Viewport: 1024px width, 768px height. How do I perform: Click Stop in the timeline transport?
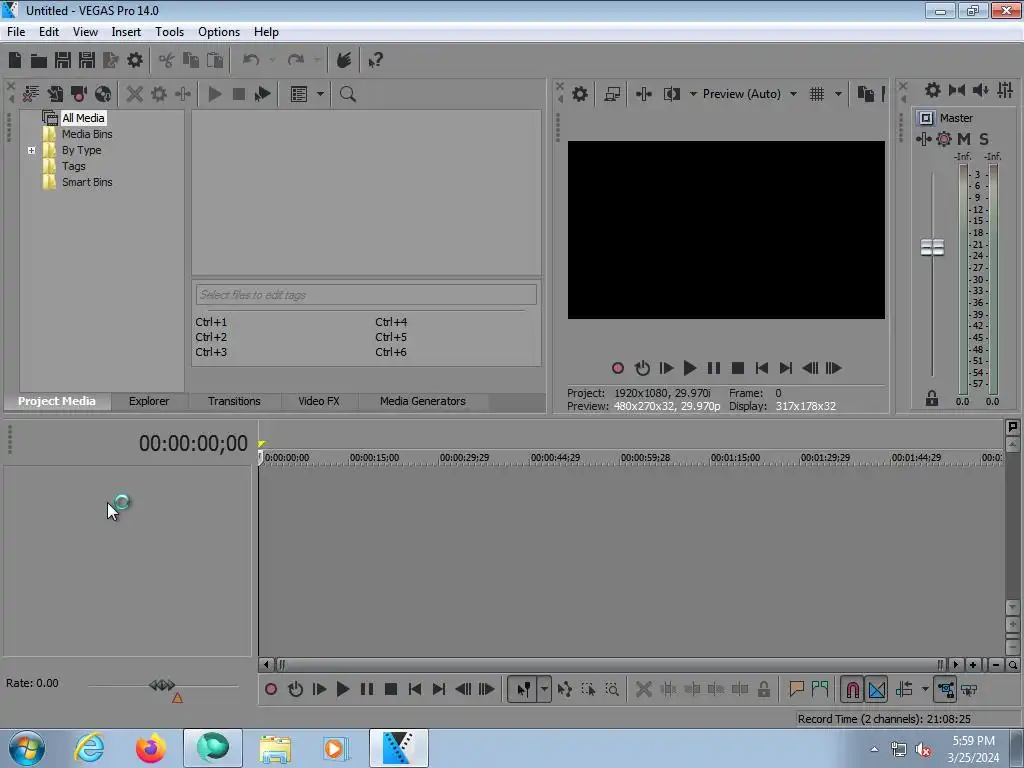coord(391,689)
